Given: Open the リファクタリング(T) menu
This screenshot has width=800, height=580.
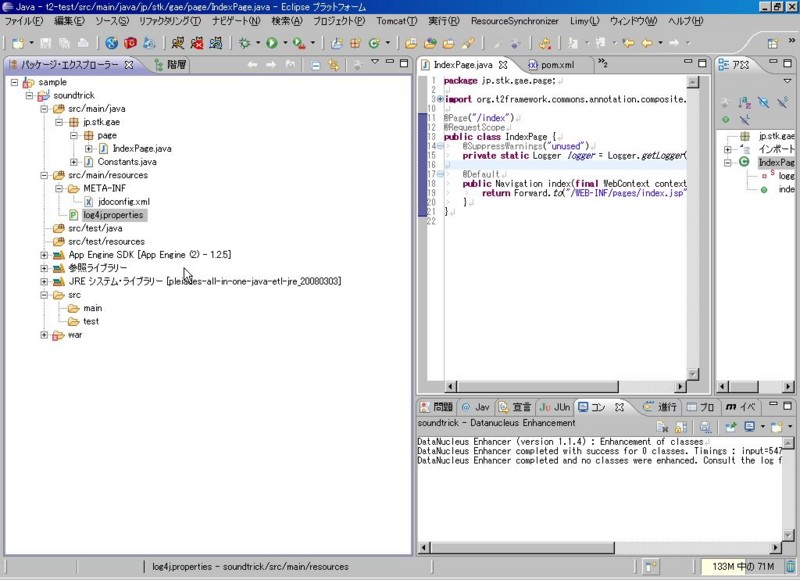Looking at the screenshot, I should [170, 21].
